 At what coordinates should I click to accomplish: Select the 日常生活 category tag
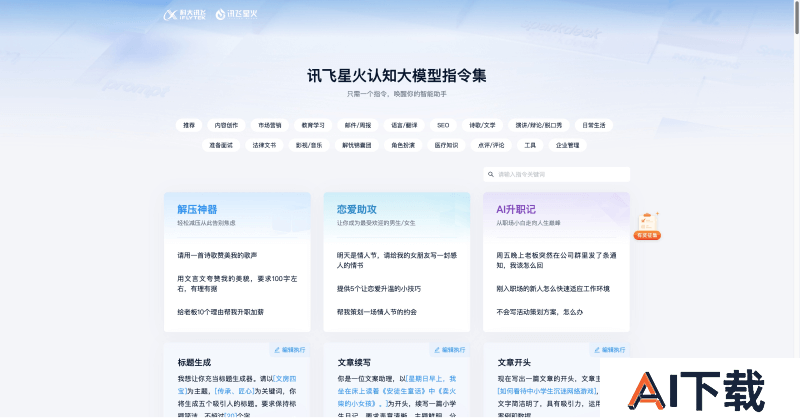pos(593,126)
